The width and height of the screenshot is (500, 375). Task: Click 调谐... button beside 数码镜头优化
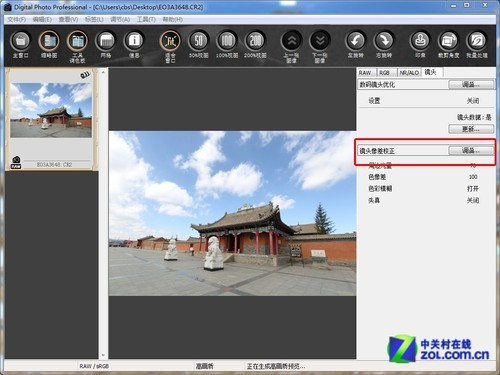tap(471, 85)
